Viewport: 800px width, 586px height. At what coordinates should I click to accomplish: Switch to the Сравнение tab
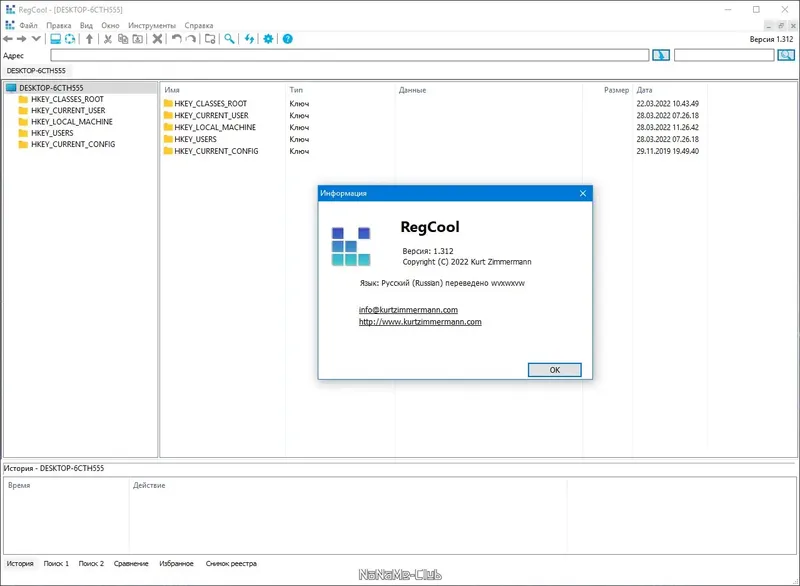[131, 564]
